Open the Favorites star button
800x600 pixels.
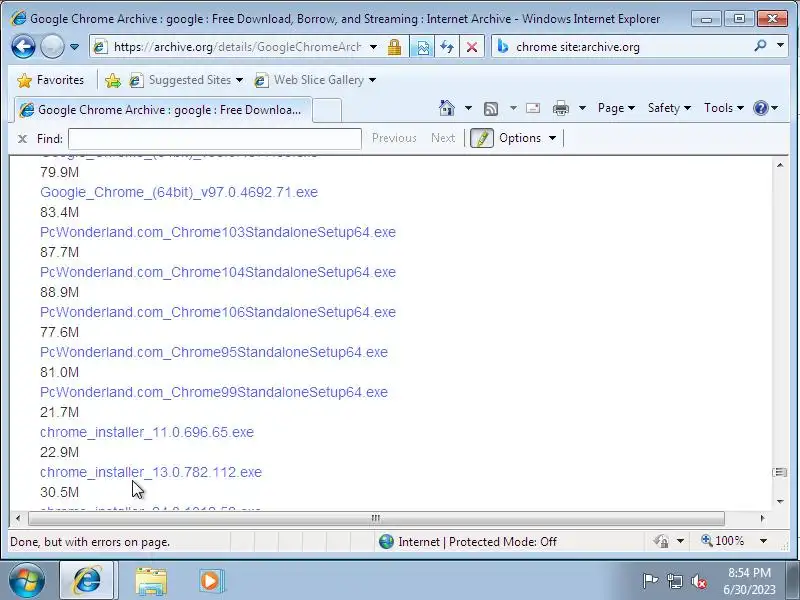coord(50,80)
